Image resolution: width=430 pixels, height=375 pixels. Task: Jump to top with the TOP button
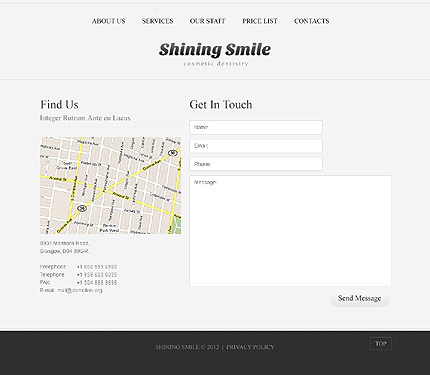[381, 343]
